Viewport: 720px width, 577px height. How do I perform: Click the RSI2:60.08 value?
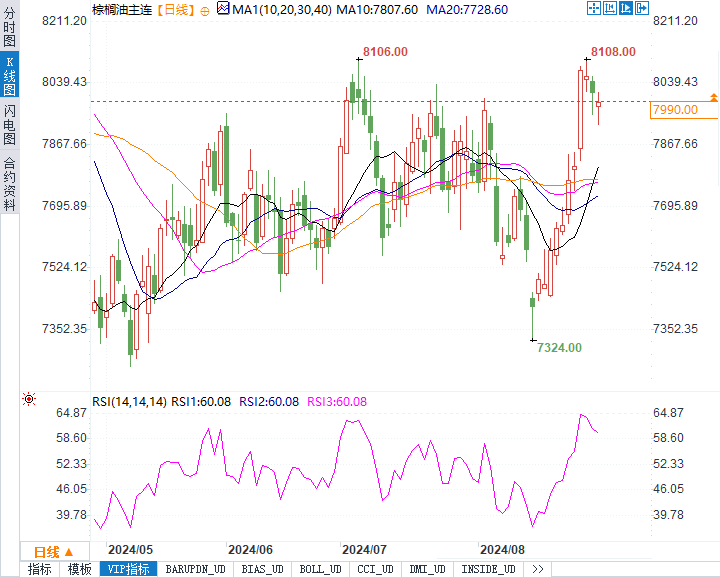tap(269, 402)
